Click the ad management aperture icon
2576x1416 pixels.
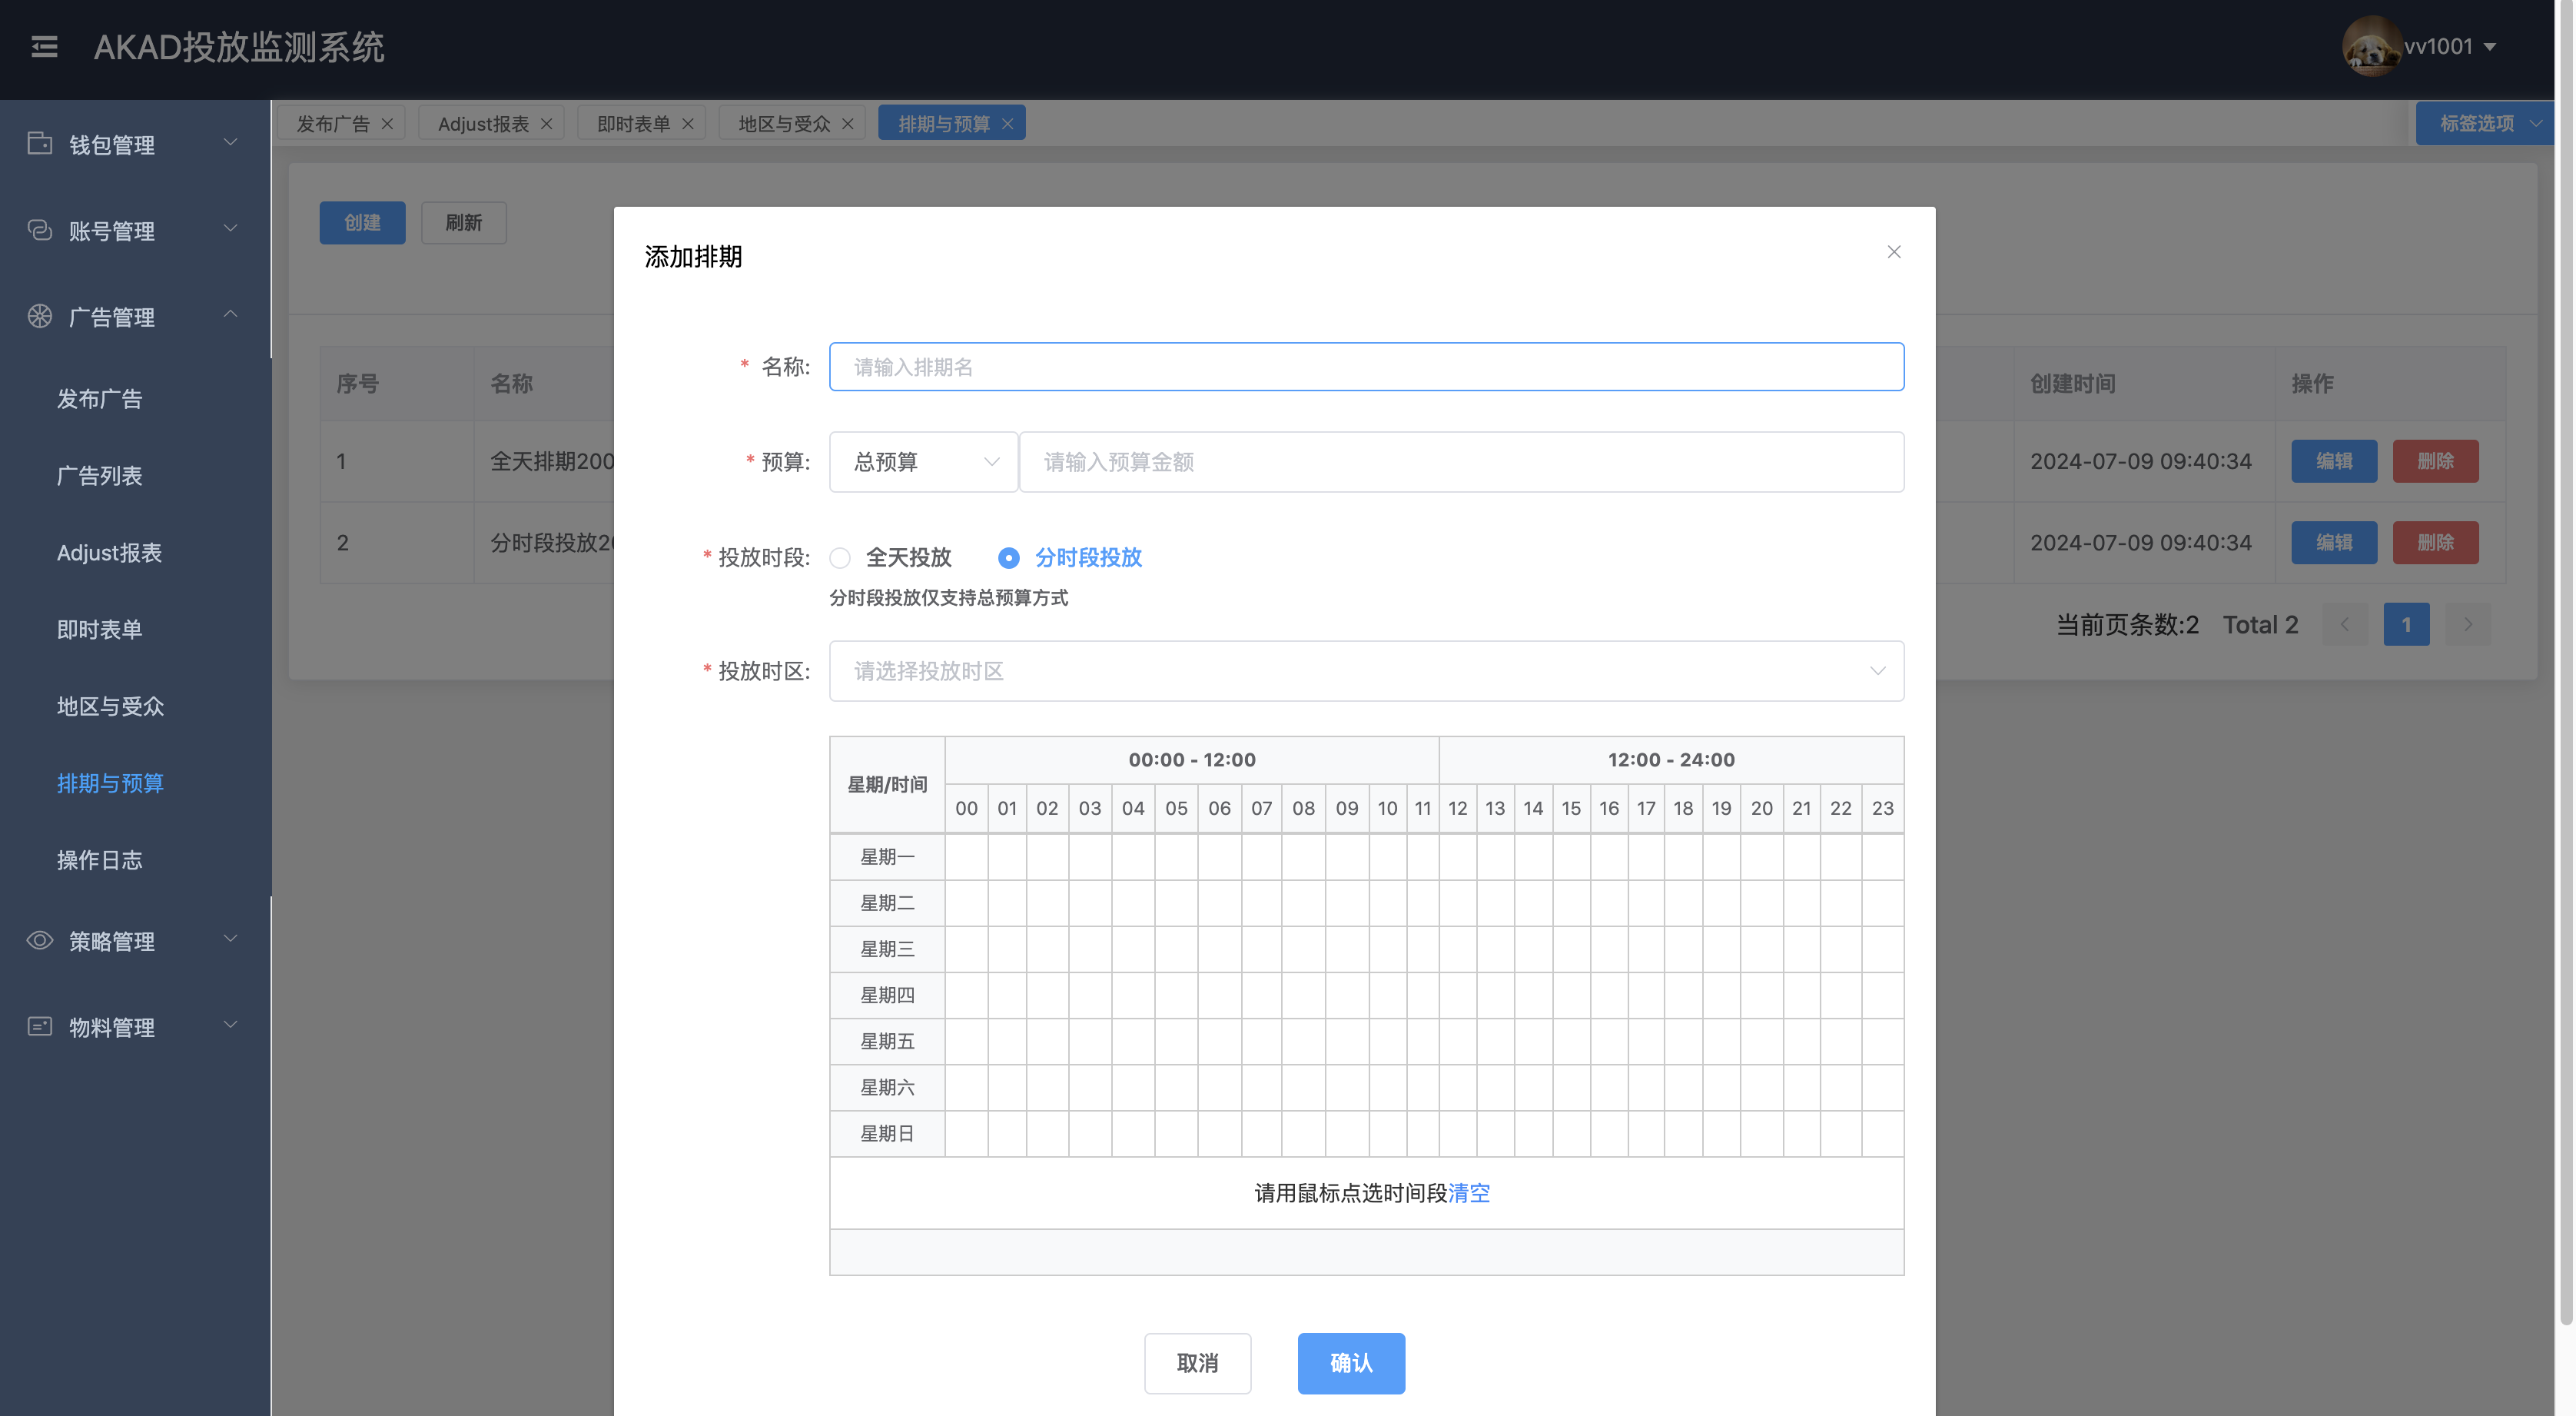39,316
